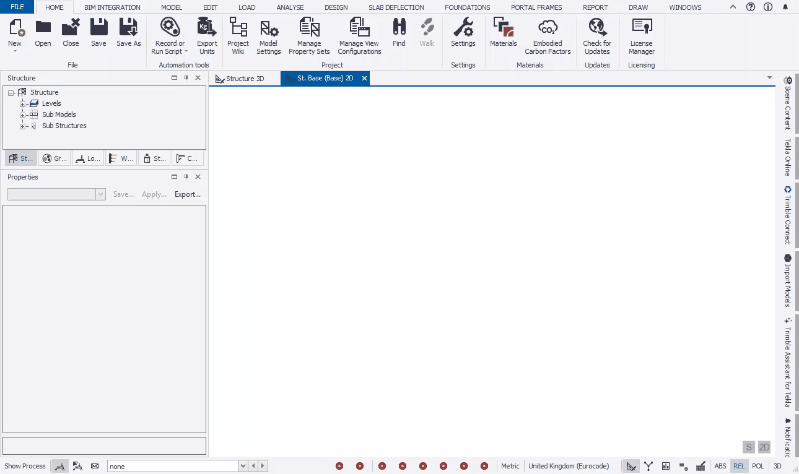This screenshot has height=474, width=799.
Task: Toggle REL coordinate mode
Action: tap(739, 466)
